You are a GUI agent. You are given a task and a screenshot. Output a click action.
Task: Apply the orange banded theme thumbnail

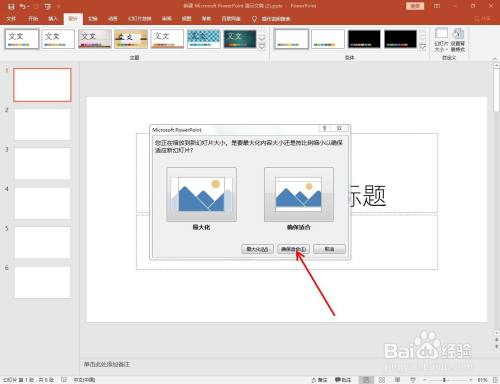click(x=131, y=39)
